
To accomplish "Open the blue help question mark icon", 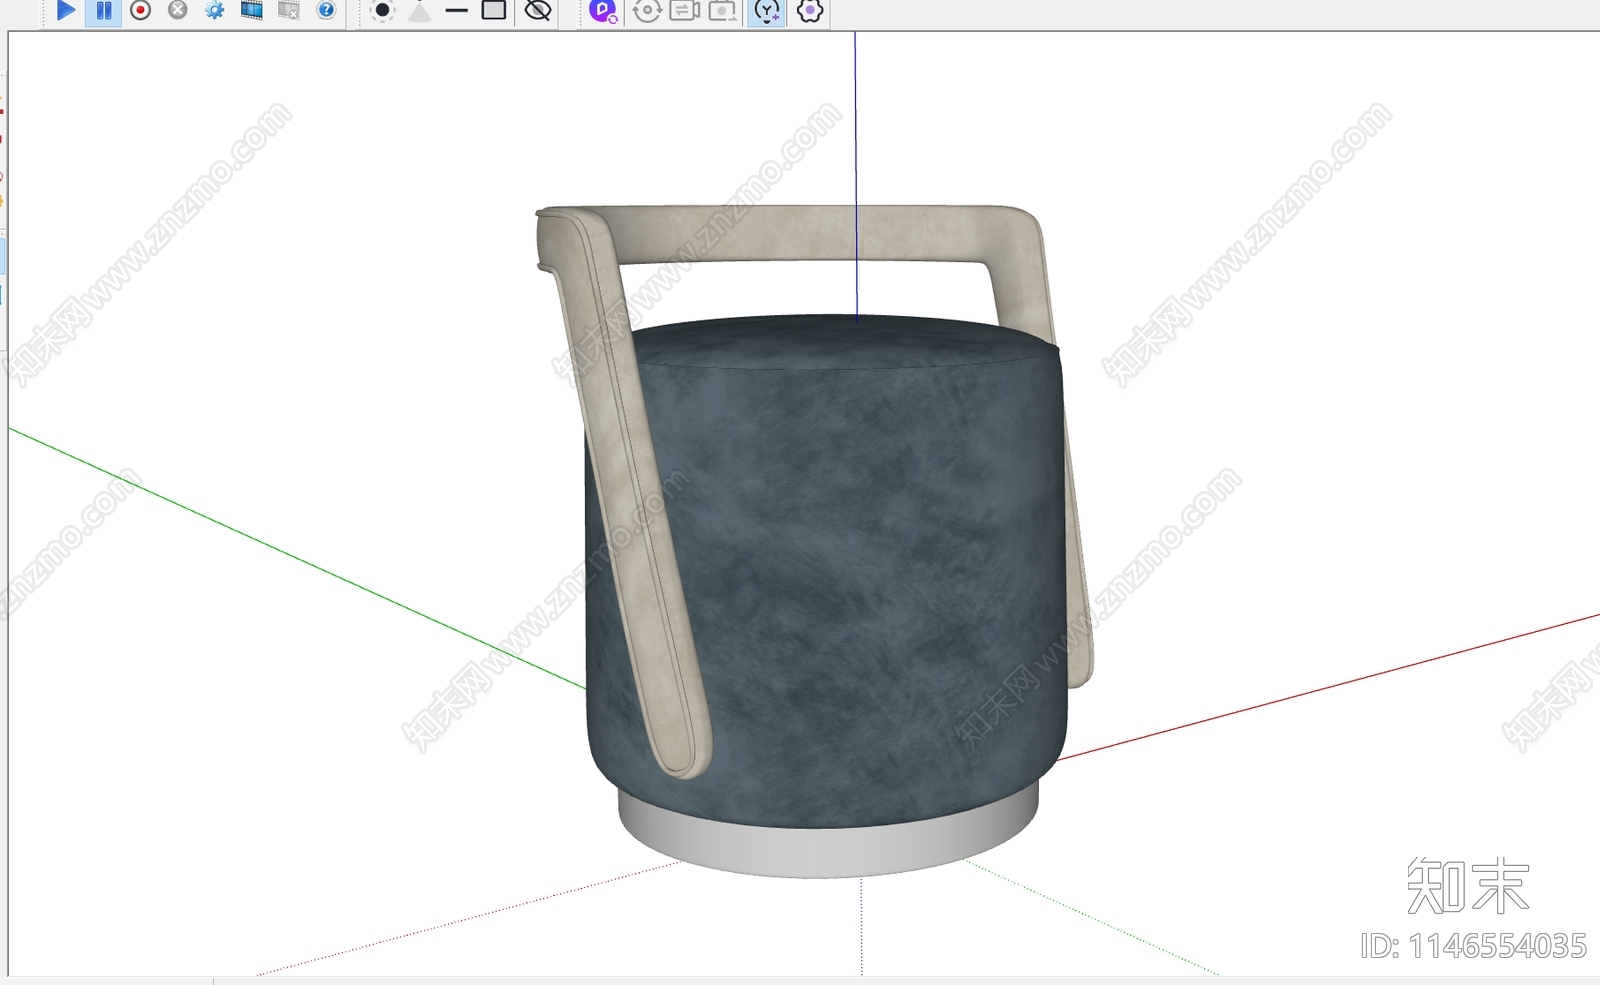I will (326, 11).
